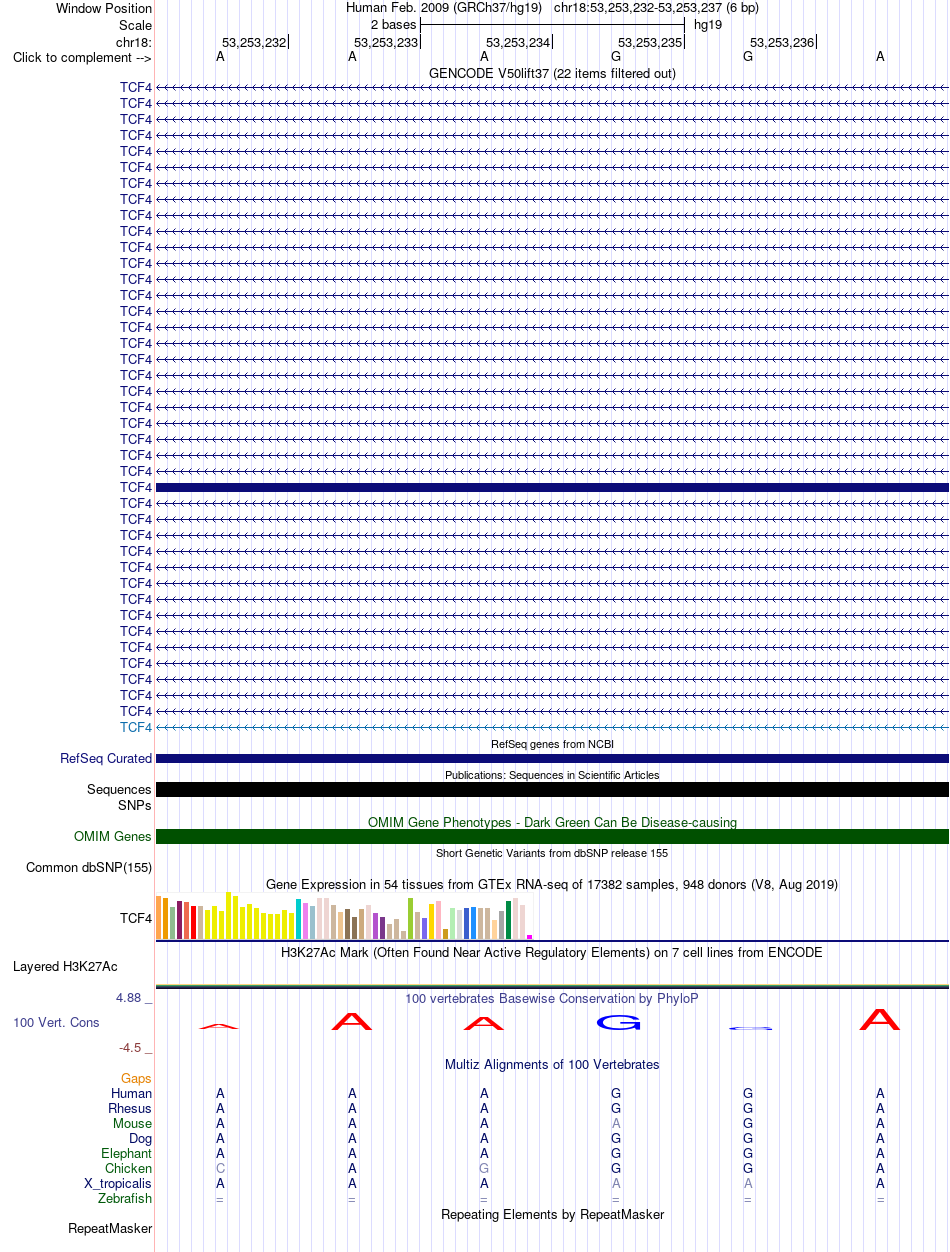Click the 'C' base in Chicken row

coord(220,1169)
